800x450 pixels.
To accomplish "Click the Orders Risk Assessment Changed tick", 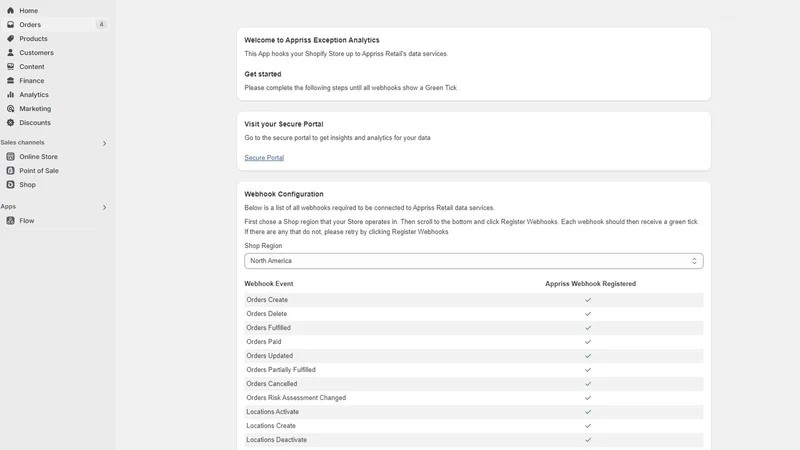I will point(588,398).
